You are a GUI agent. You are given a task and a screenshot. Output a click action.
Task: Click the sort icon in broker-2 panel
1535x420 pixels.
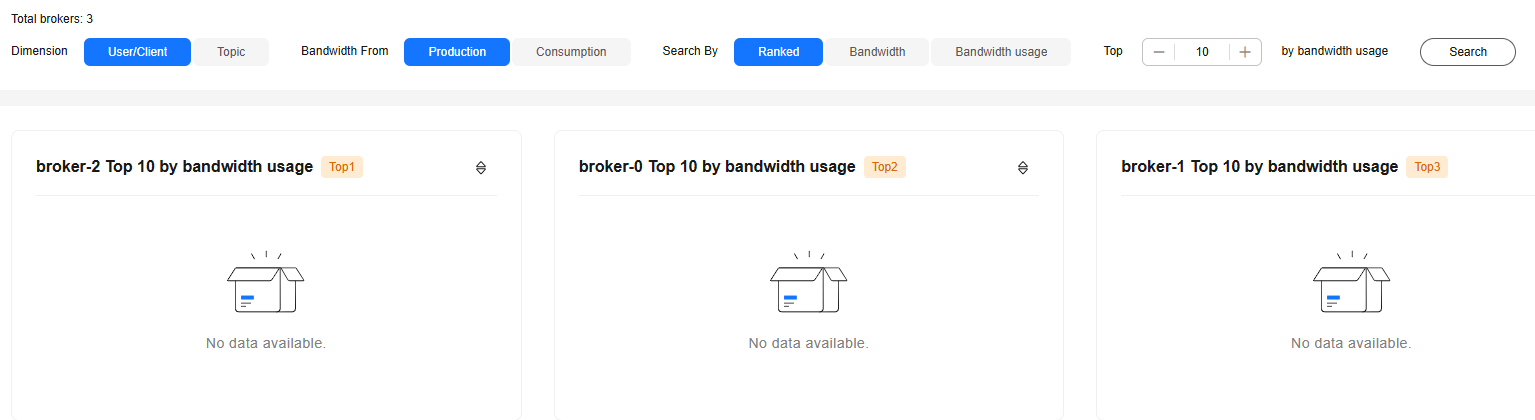click(481, 168)
